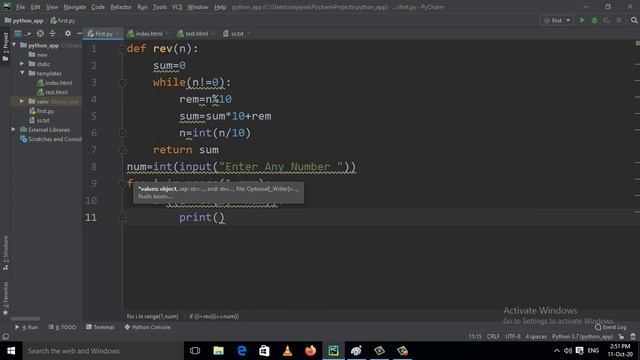Screen dimensions: 640x360
Task: Click UTF-8 encoding in status bar
Action: [513, 336]
